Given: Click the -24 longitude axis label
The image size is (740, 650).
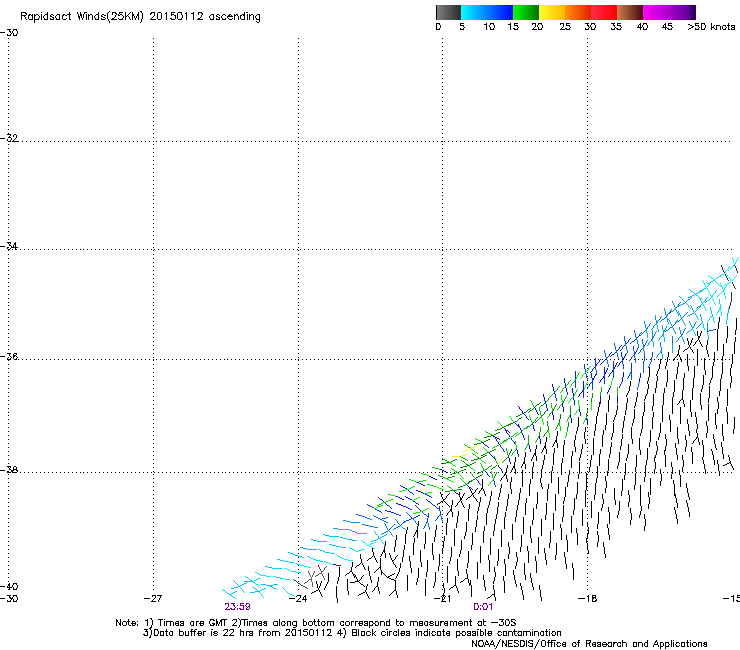Looking at the screenshot, I should coord(298,599).
